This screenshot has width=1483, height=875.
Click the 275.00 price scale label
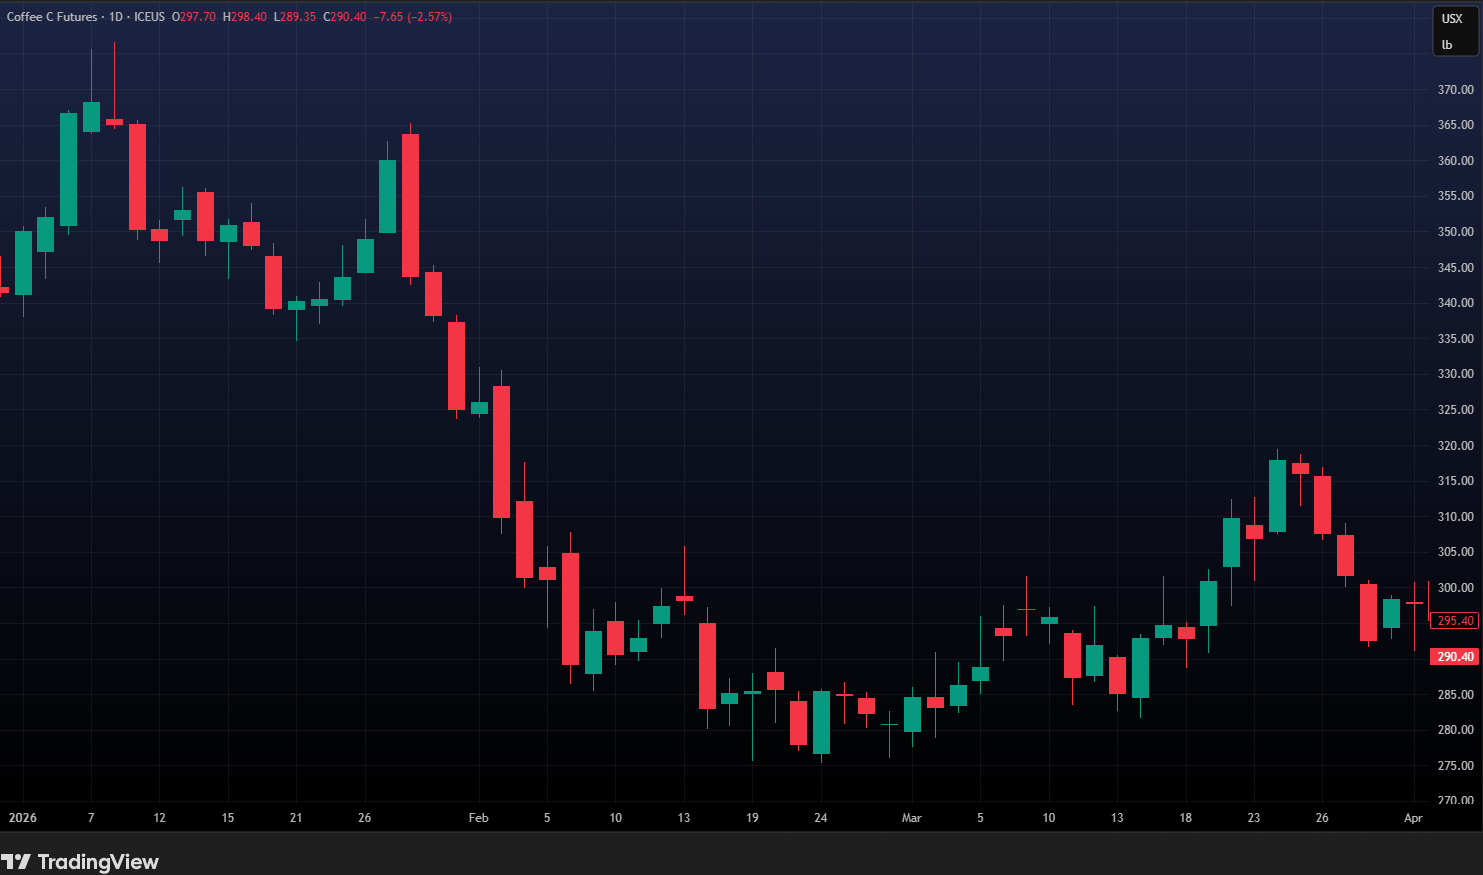[x=1455, y=766]
